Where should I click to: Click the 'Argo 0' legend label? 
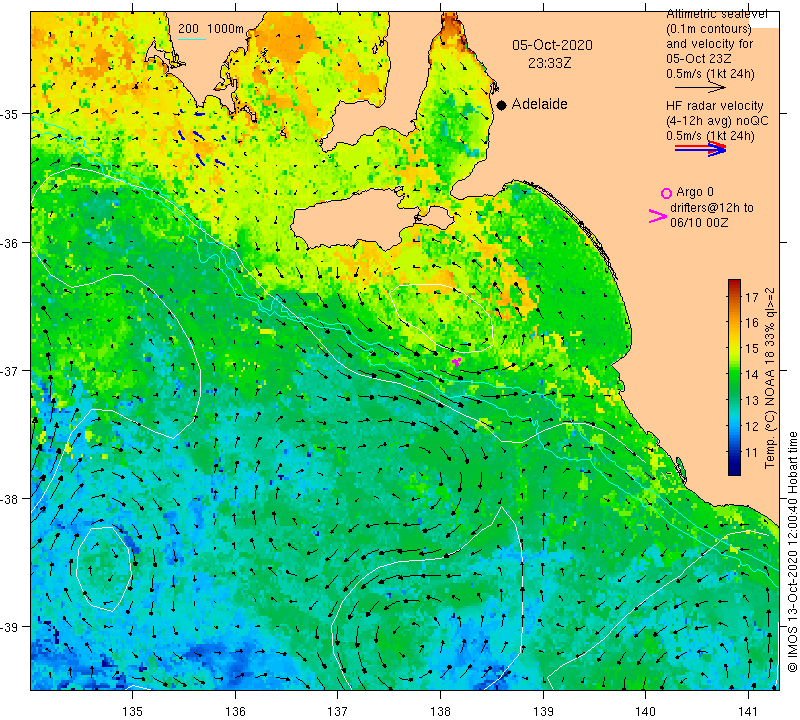coord(694,192)
